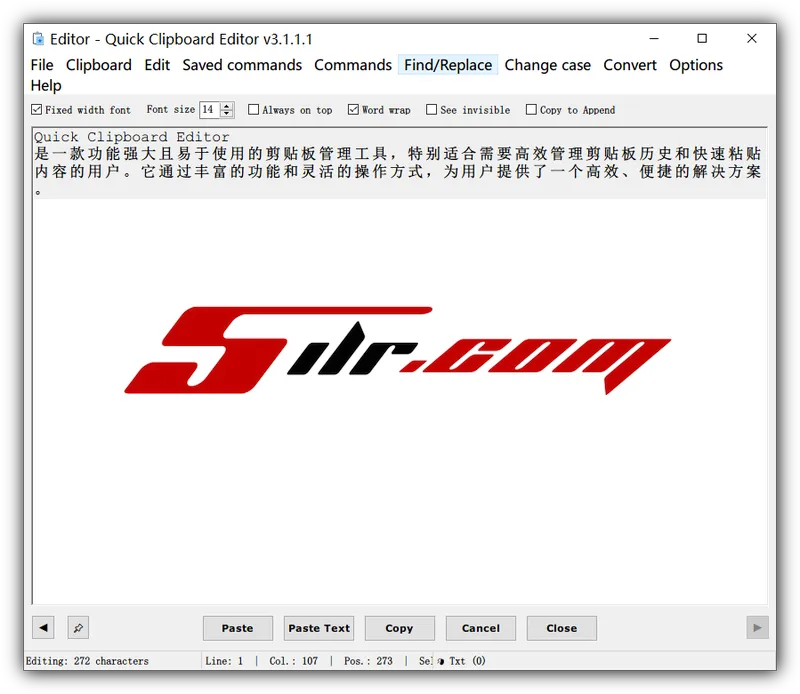Screen dimensions: 800x694
Task: Click the Paste Text button
Action: pos(319,628)
